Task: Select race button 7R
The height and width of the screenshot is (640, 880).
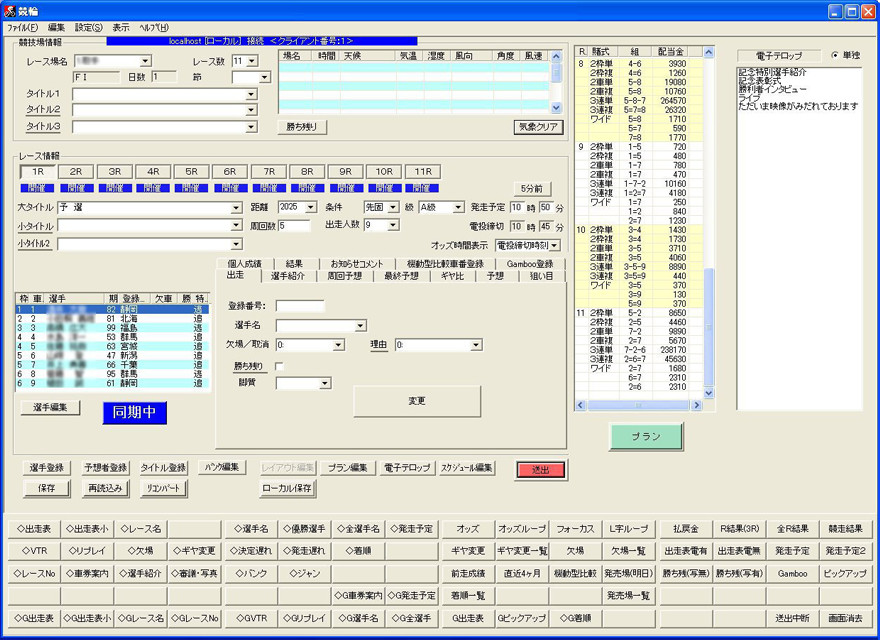Action: [269, 172]
